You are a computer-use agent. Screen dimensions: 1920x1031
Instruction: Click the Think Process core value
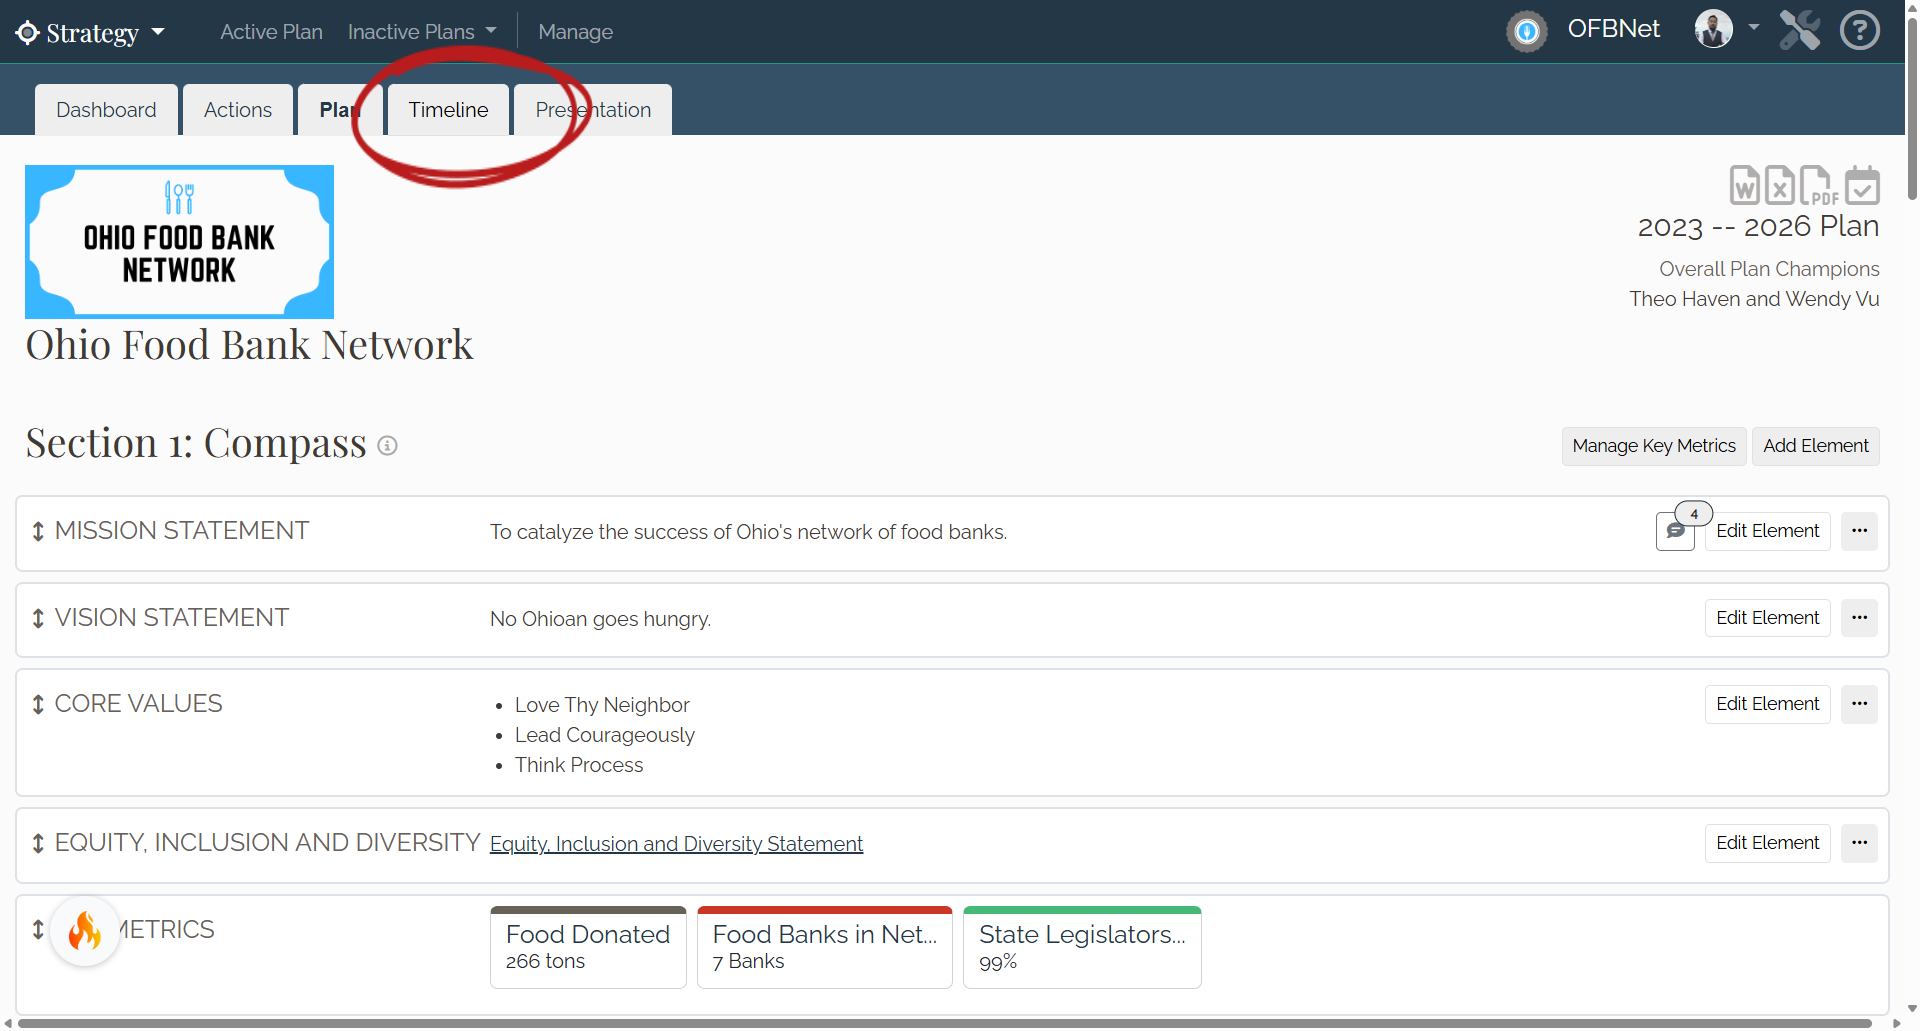tap(579, 765)
